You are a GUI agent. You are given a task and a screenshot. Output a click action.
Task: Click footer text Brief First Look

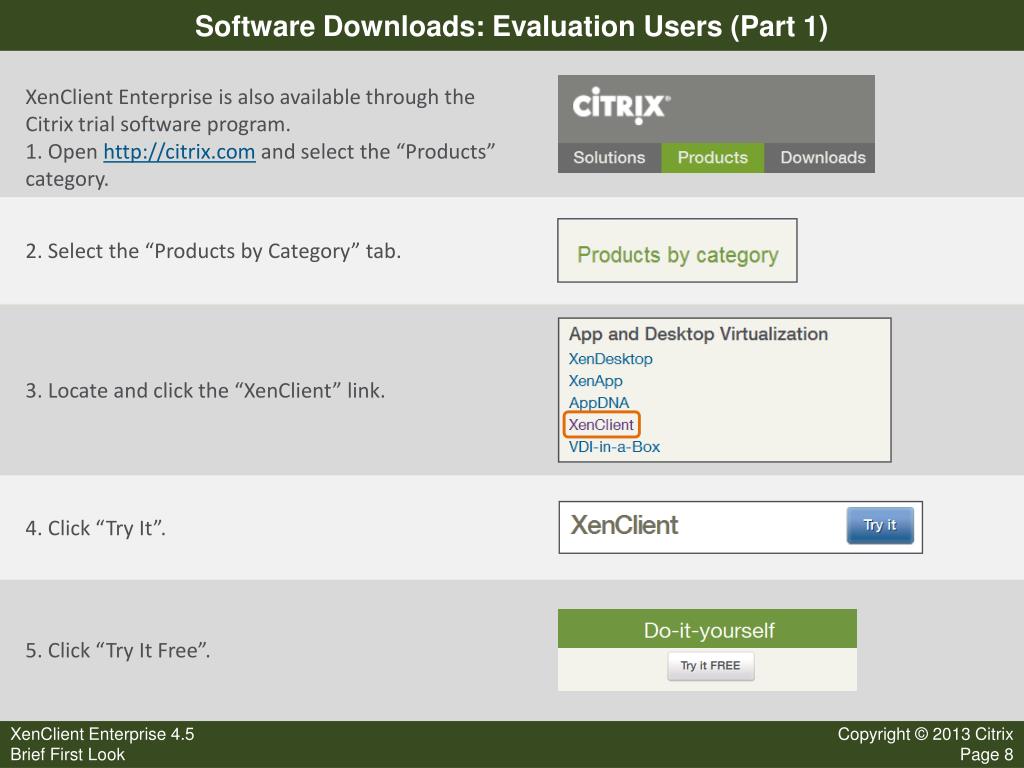tap(67, 754)
